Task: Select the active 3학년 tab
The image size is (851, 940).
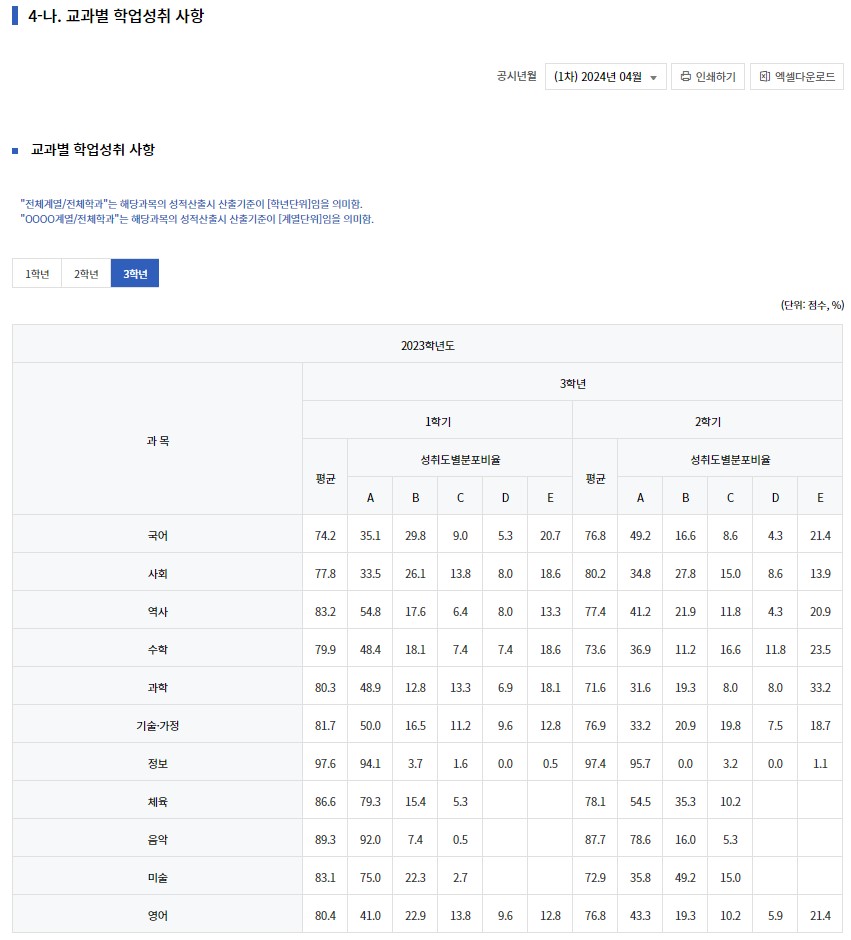Action: [x=134, y=273]
